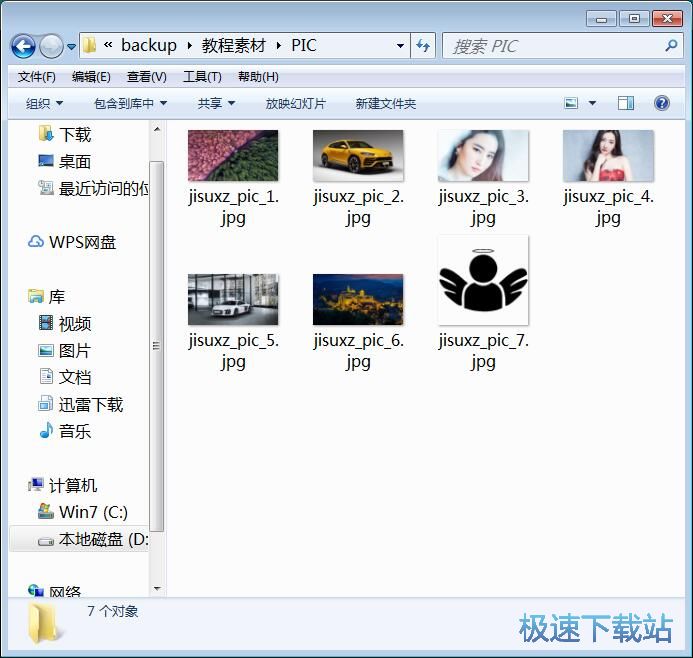Select jisuxz_pic_7.jpg angel icon thumbnail
693x658 pixels.
(x=483, y=280)
